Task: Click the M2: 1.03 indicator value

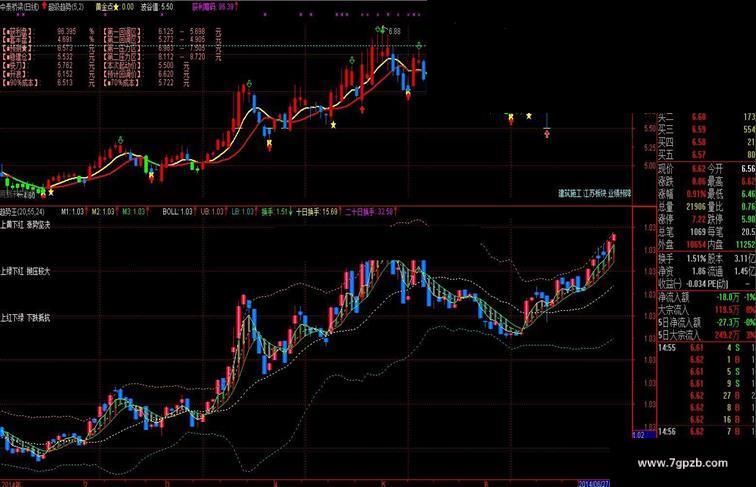Action: pos(103,211)
